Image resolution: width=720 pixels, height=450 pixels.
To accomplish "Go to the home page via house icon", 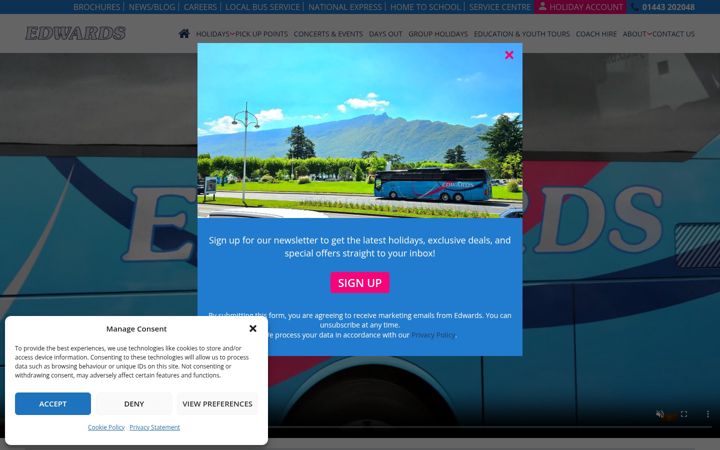I will [184, 34].
